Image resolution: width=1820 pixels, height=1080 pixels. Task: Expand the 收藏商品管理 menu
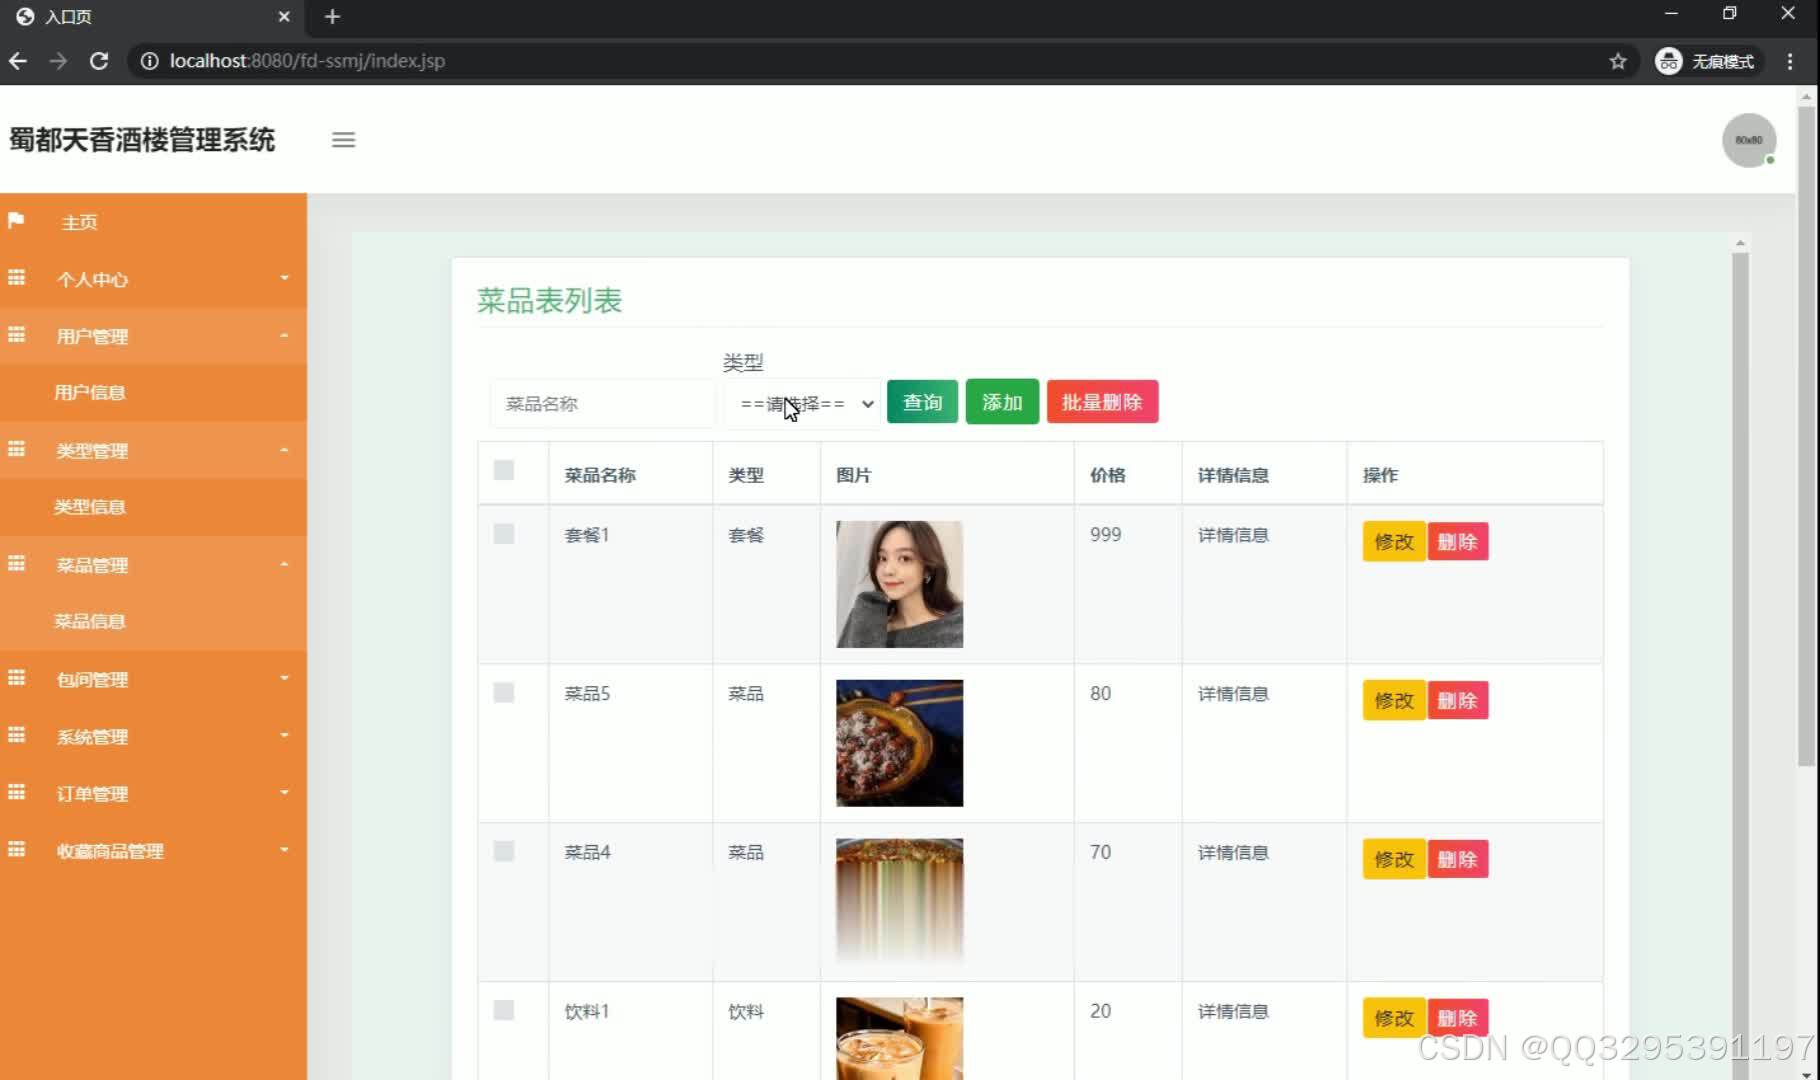coord(153,850)
